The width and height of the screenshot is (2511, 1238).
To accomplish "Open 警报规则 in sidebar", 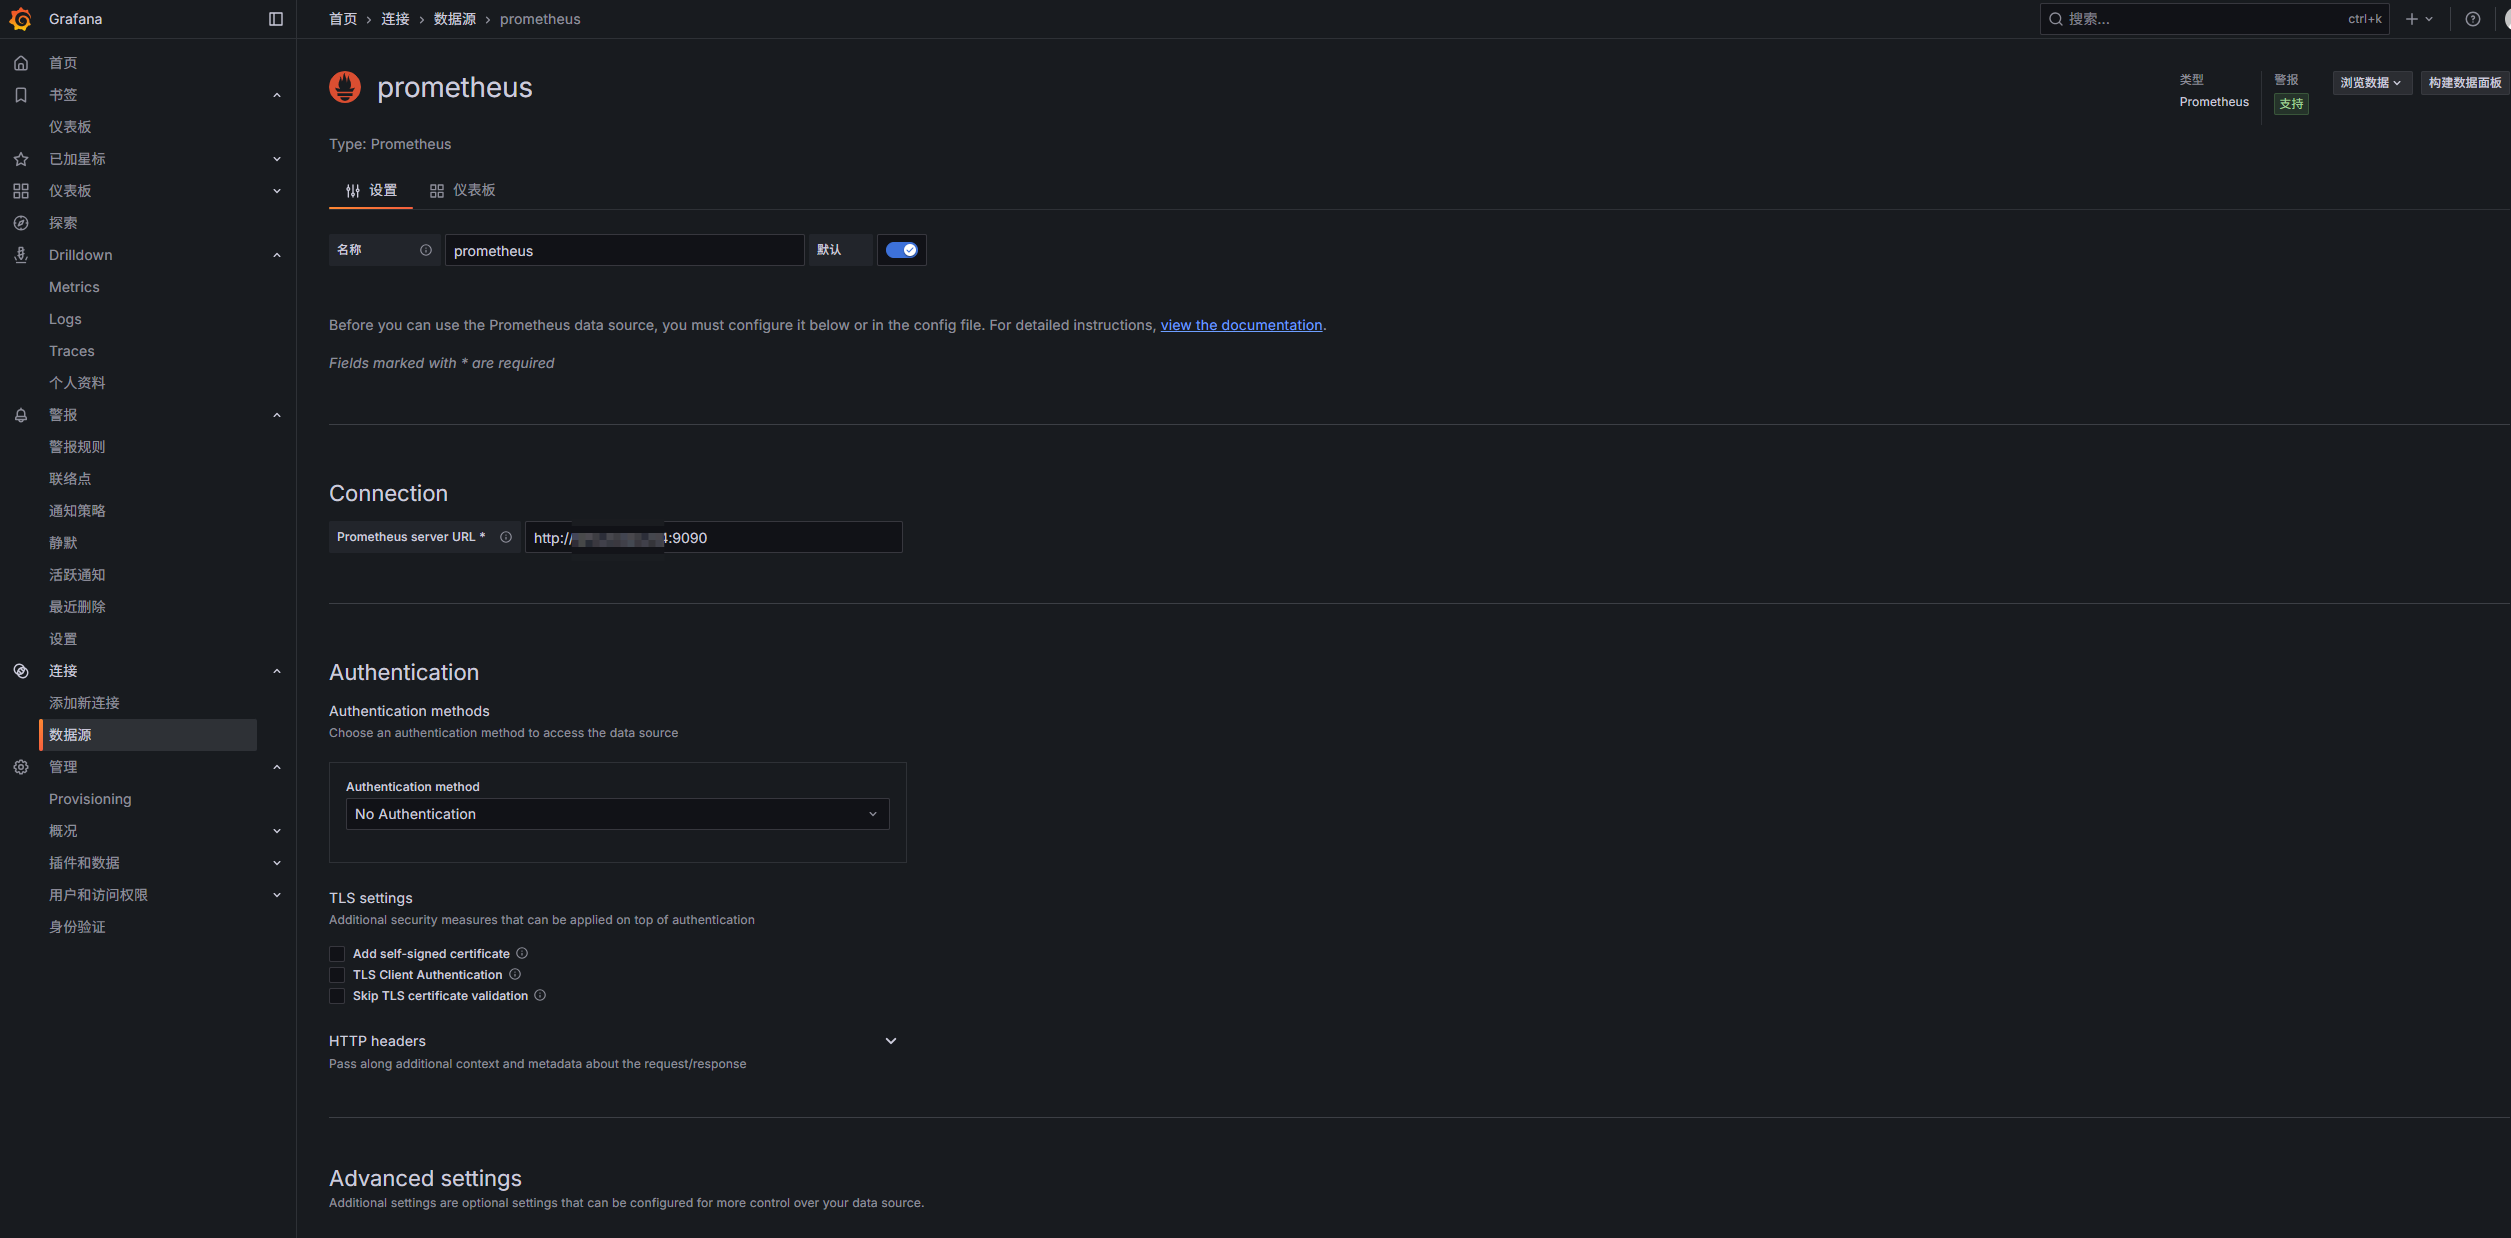I will point(77,447).
